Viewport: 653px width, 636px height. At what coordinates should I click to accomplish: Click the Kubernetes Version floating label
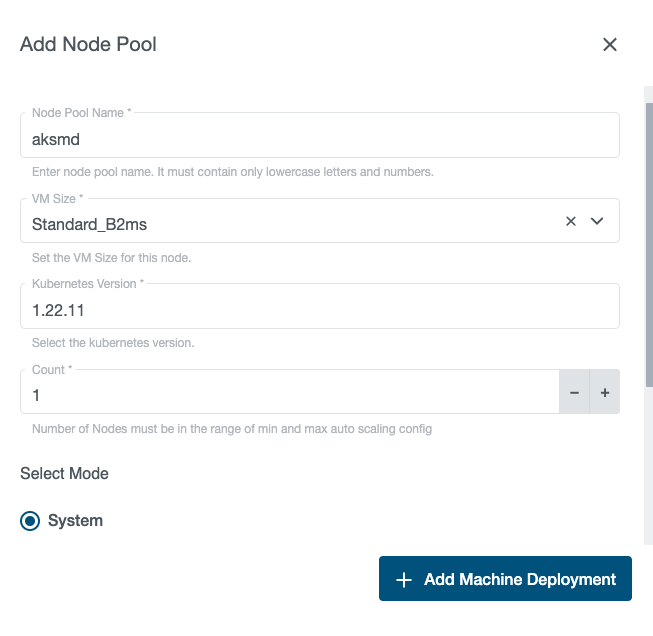(87, 284)
